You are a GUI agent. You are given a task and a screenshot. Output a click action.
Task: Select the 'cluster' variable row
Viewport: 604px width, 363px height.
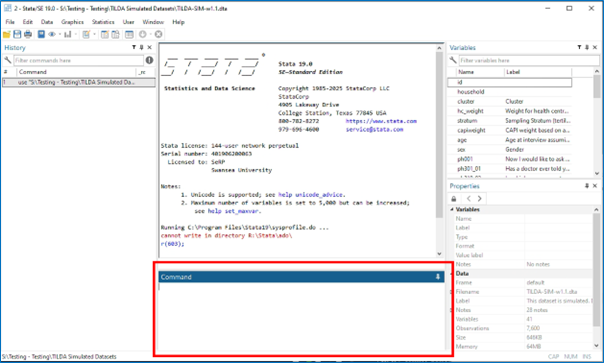point(509,101)
